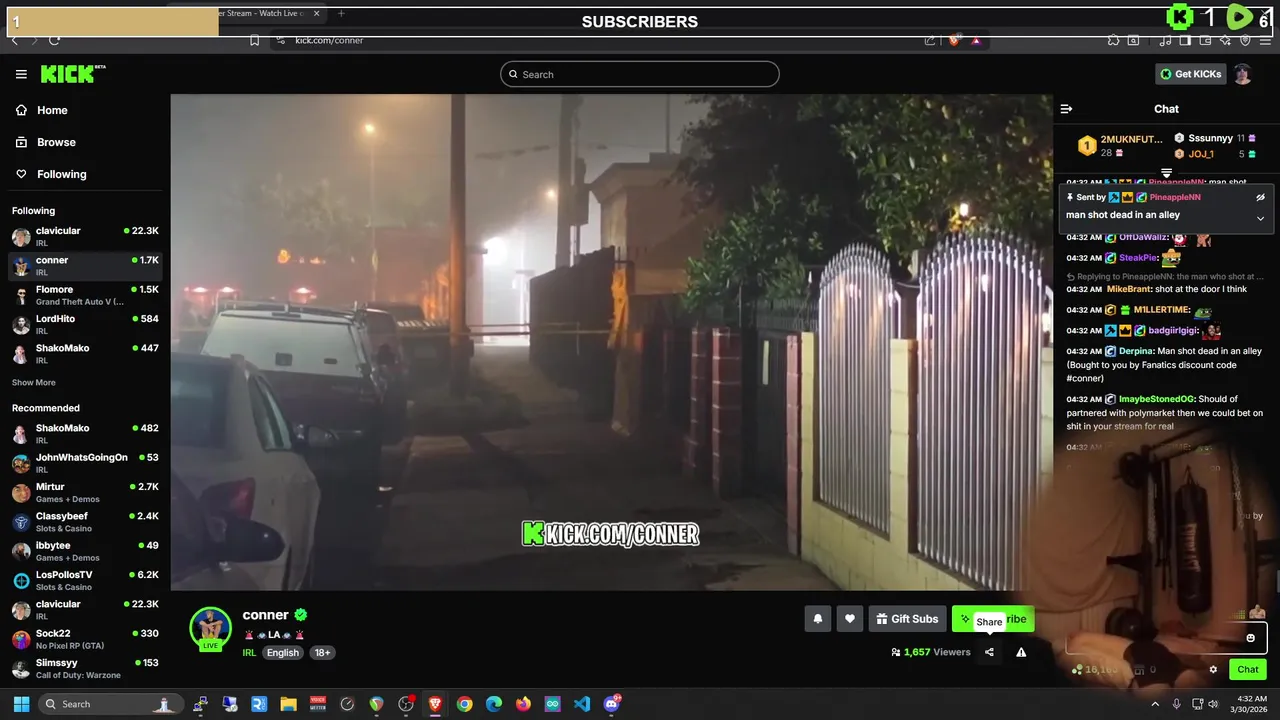Click the Windows taskbar search box
The image size is (1280, 720).
[110, 704]
